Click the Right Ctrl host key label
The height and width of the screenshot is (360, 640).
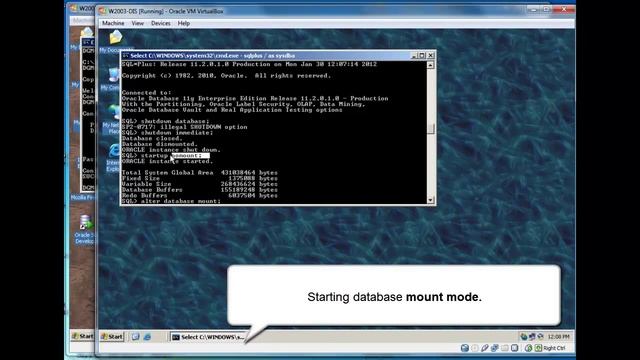click(554, 348)
